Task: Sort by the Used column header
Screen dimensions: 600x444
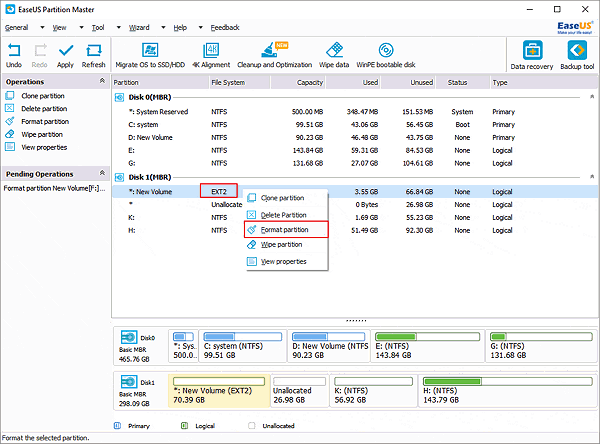Action: (353, 83)
